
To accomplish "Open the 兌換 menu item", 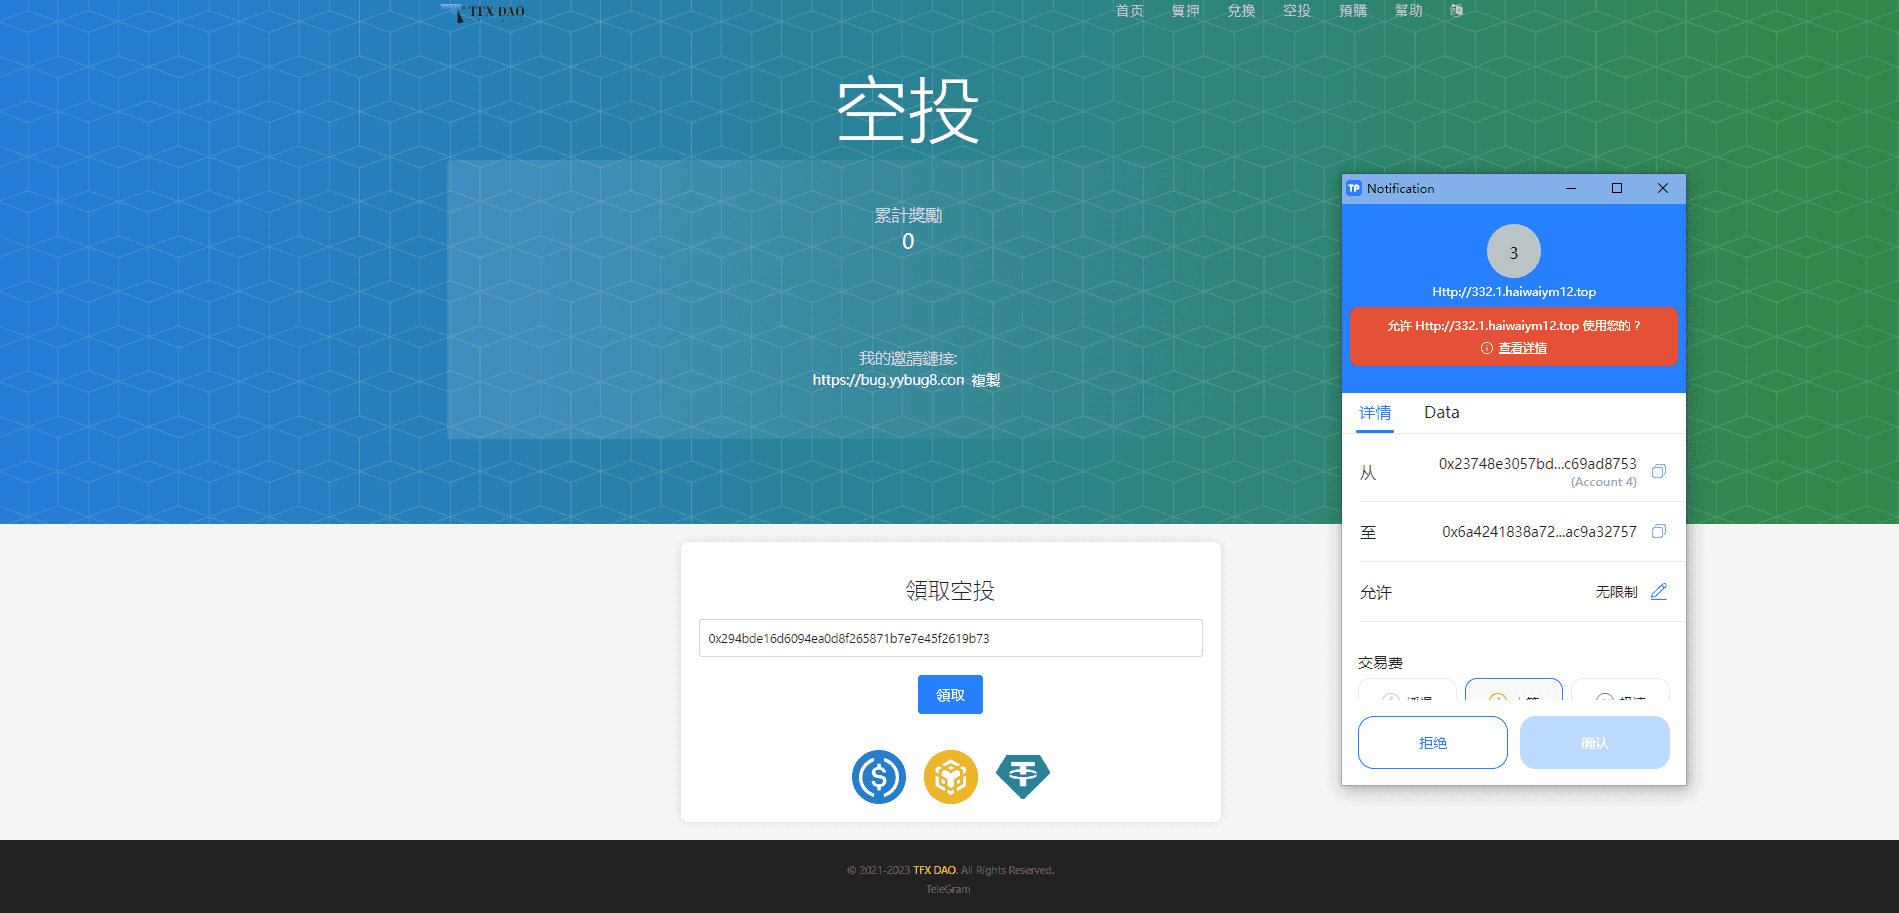I will [1241, 11].
